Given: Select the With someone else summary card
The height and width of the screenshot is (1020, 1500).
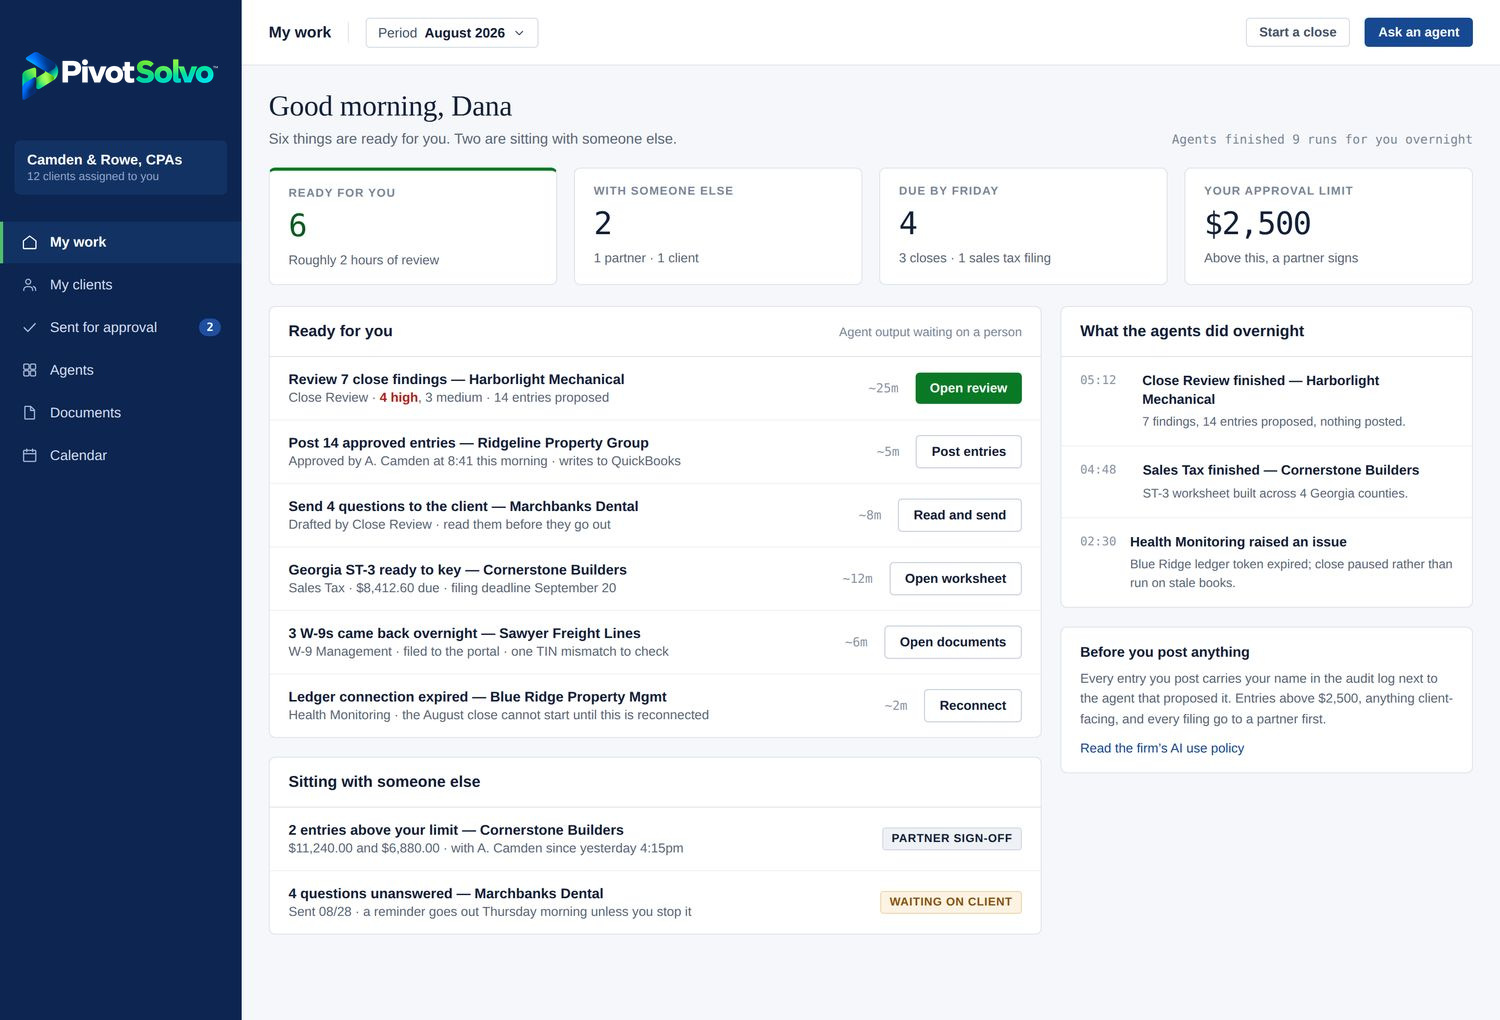Looking at the screenshot, I should click(718, 226).
